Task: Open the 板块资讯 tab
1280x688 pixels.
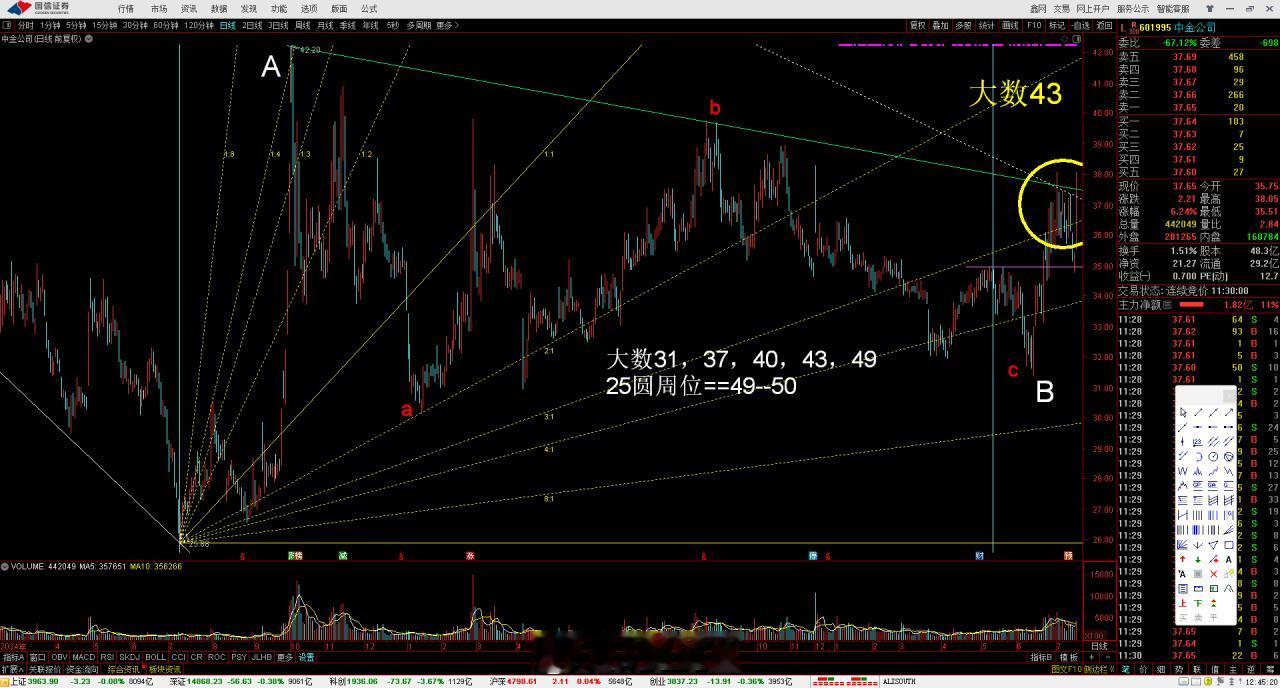Action: click(x=165, y=669)
